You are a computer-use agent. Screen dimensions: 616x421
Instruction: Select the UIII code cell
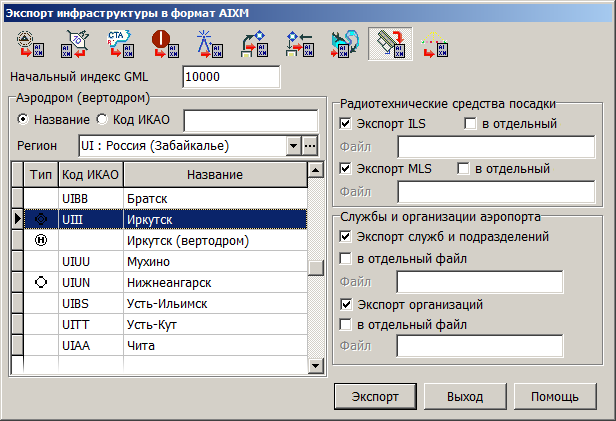(x=91, y=219)
